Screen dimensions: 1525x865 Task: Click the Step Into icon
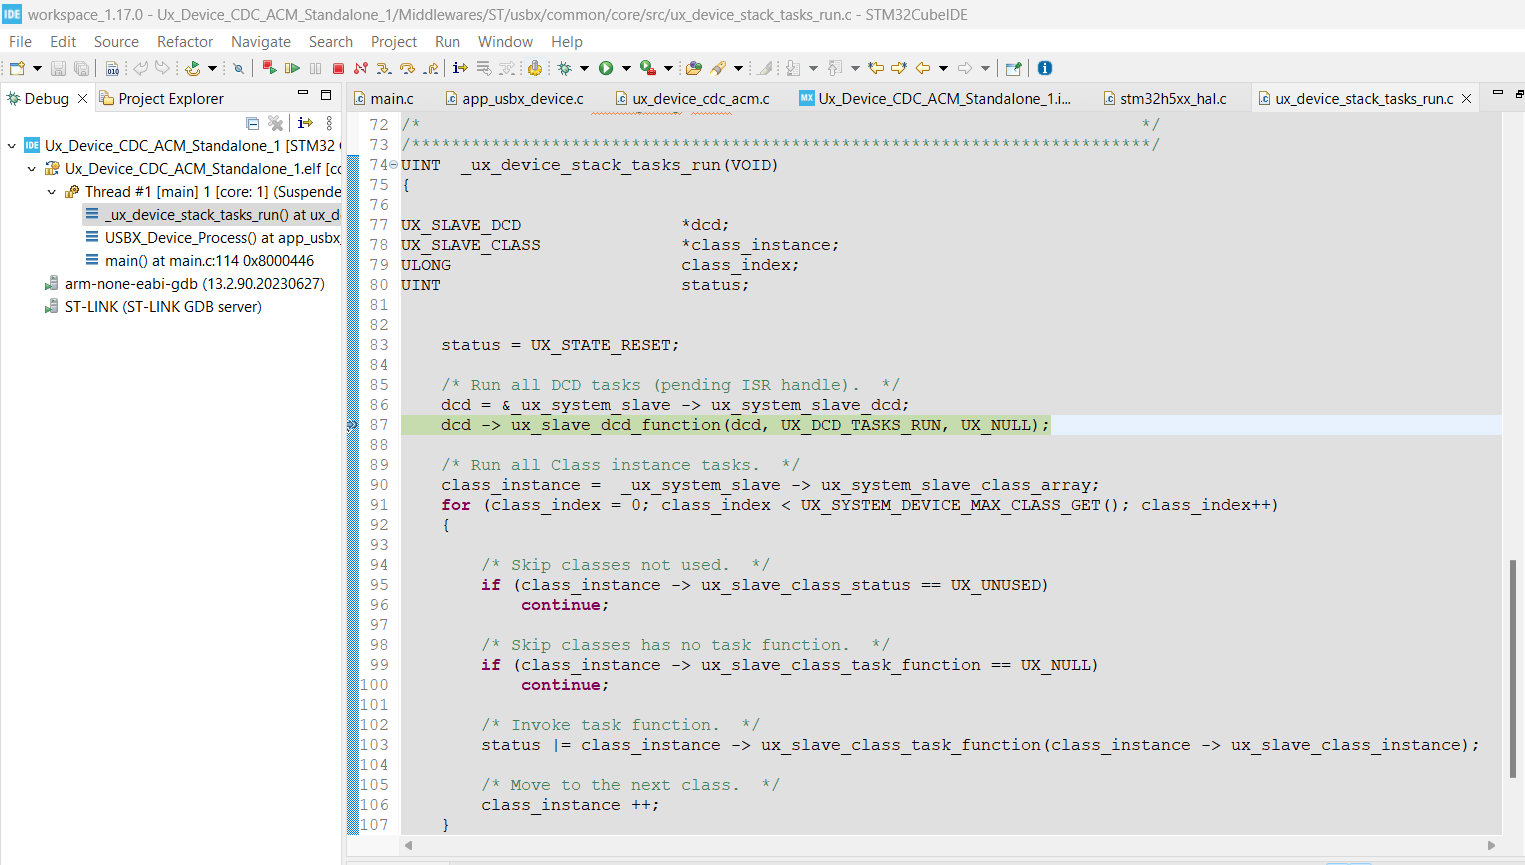[385, 68]
